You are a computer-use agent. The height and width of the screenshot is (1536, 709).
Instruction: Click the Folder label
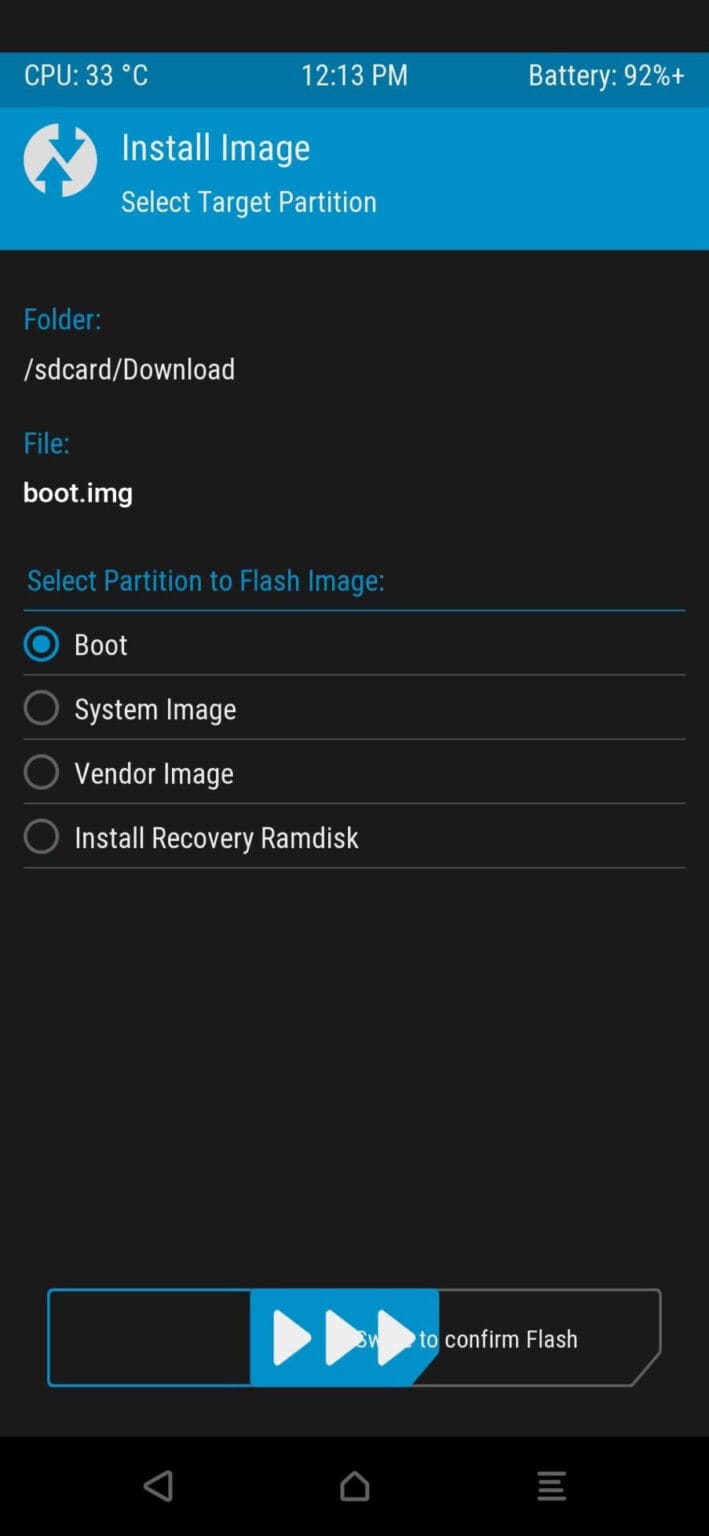(x=61, y=319)
